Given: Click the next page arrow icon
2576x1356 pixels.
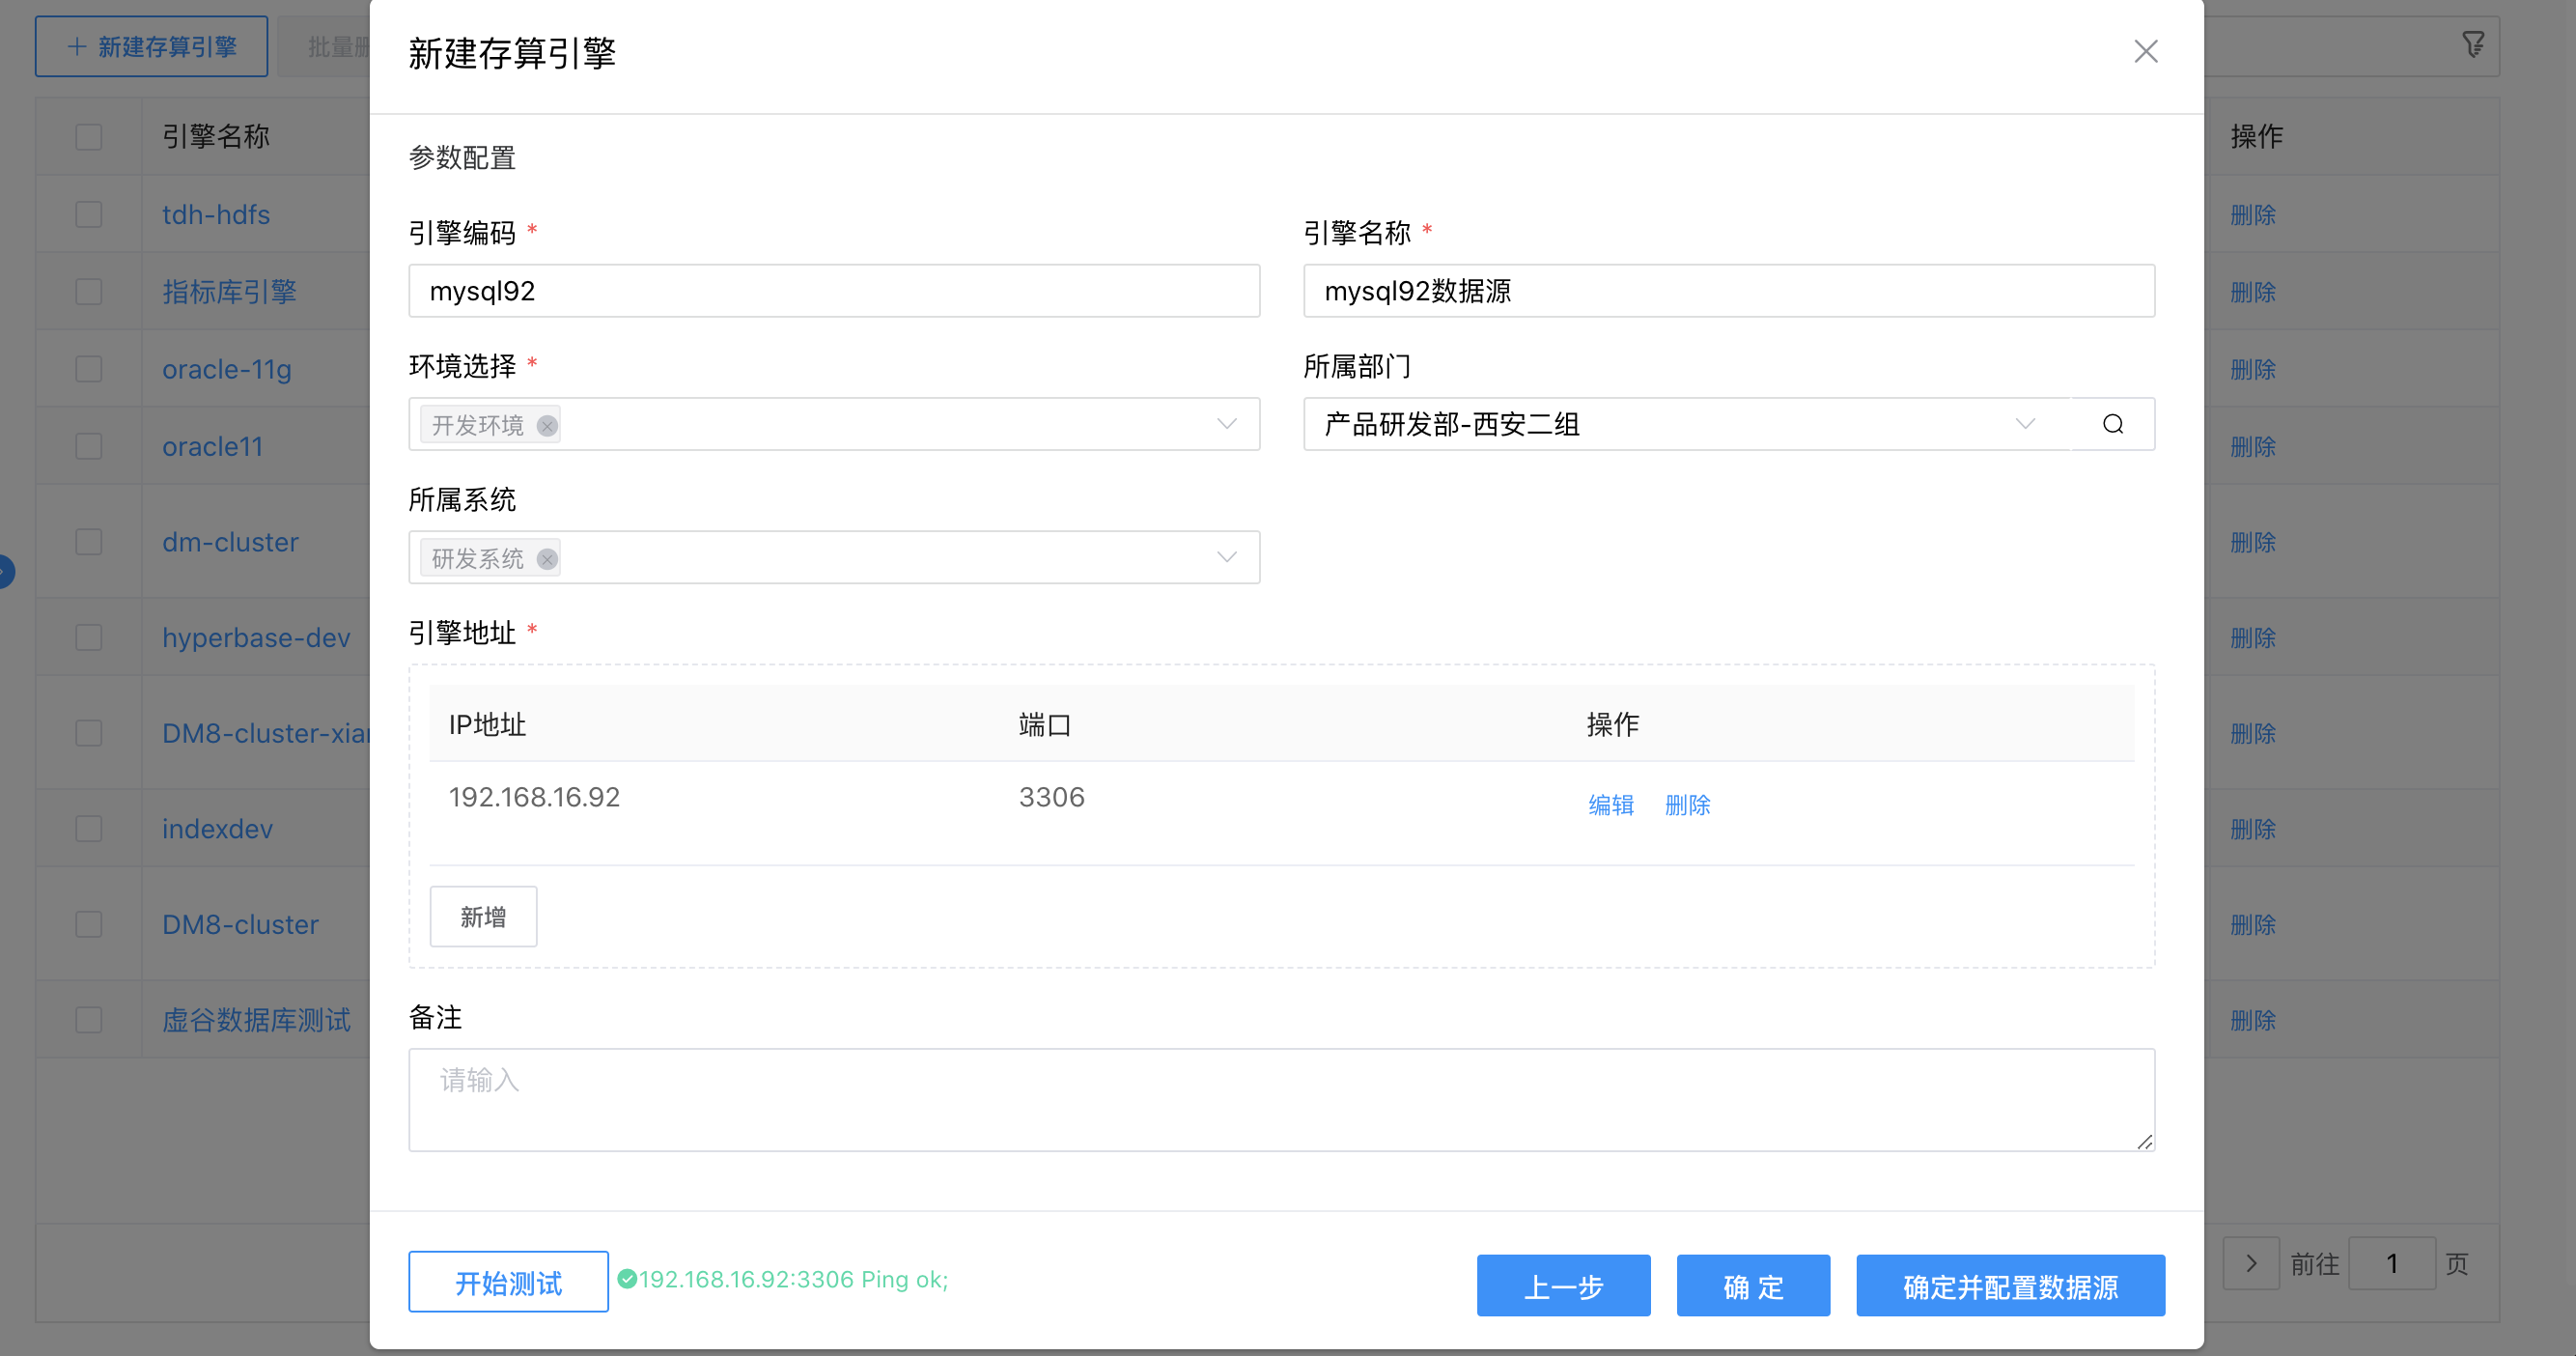Looking at the screenshot, I should (x=2251, y=1263).
